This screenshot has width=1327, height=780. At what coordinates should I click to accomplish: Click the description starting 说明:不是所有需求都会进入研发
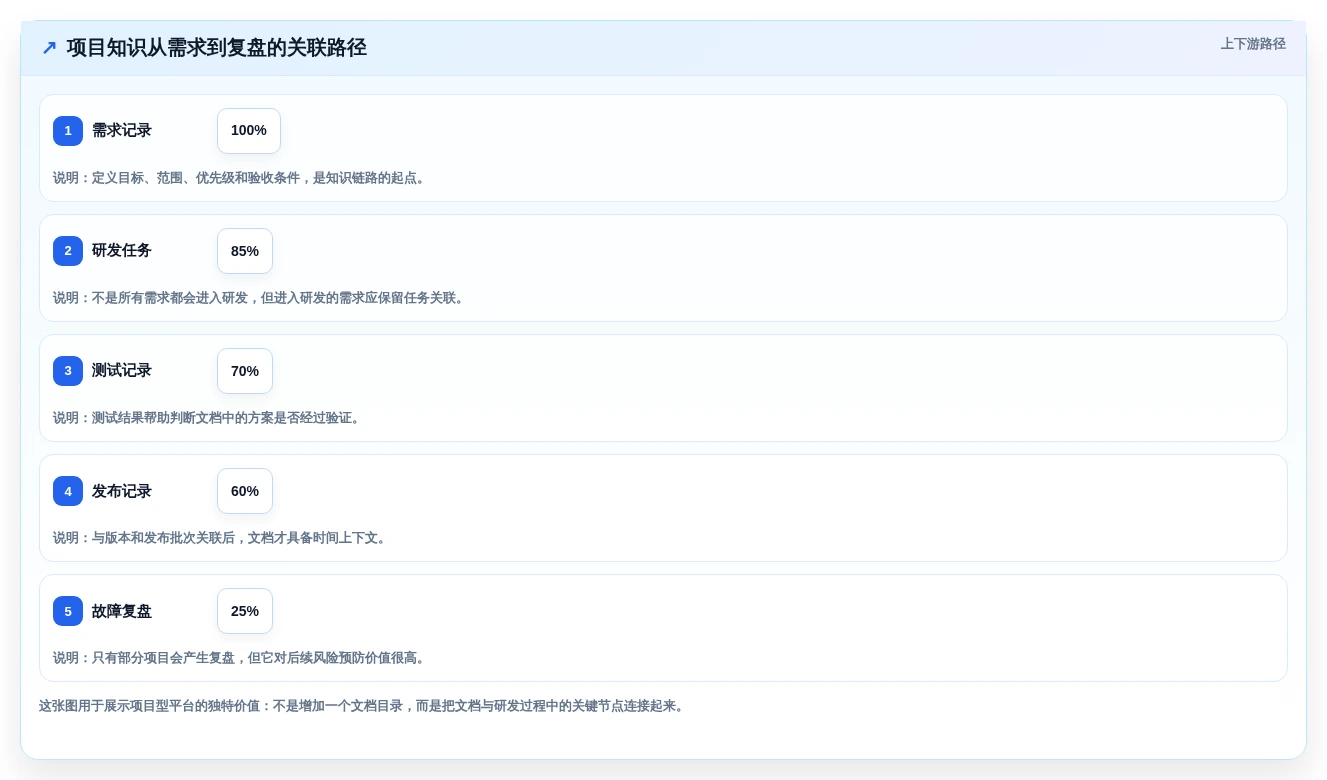click(x=261, y=298)
